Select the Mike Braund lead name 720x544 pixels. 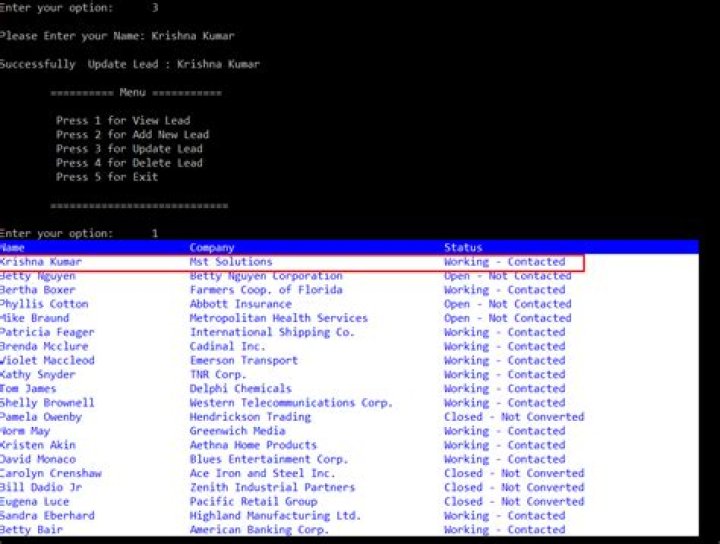click(x=34, y=318)
